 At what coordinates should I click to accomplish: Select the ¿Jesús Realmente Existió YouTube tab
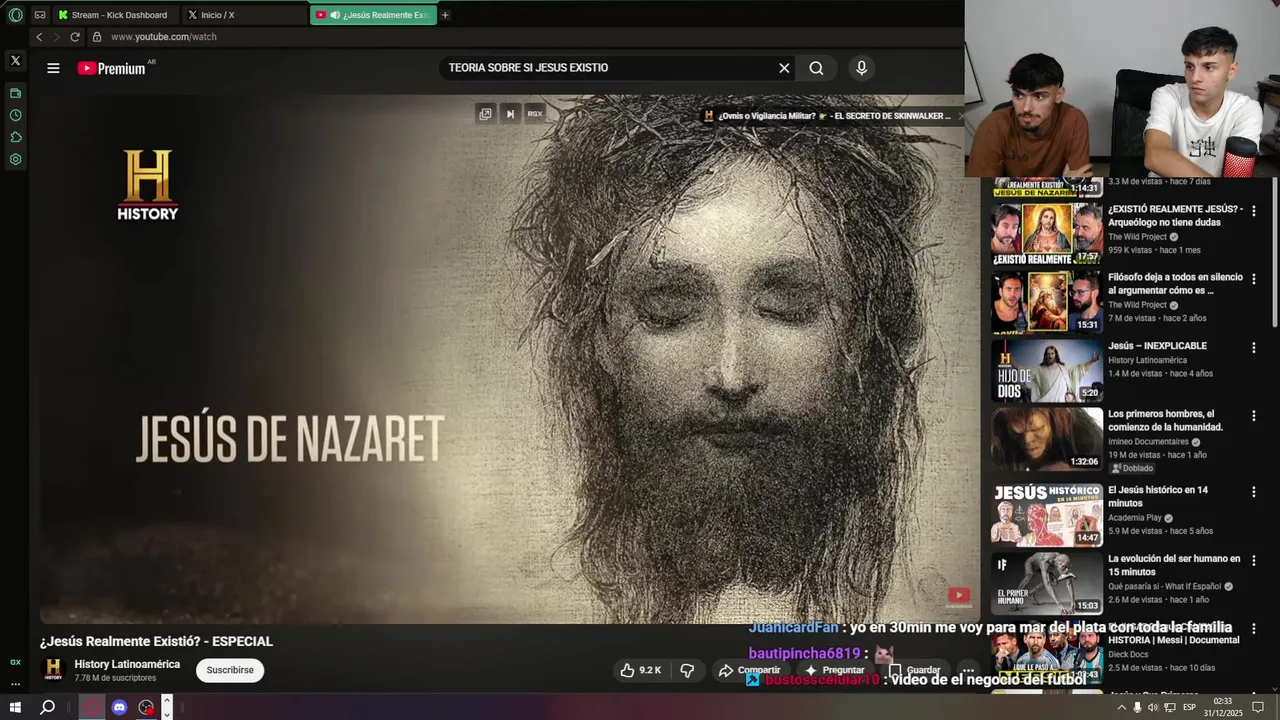pos(373,15)
